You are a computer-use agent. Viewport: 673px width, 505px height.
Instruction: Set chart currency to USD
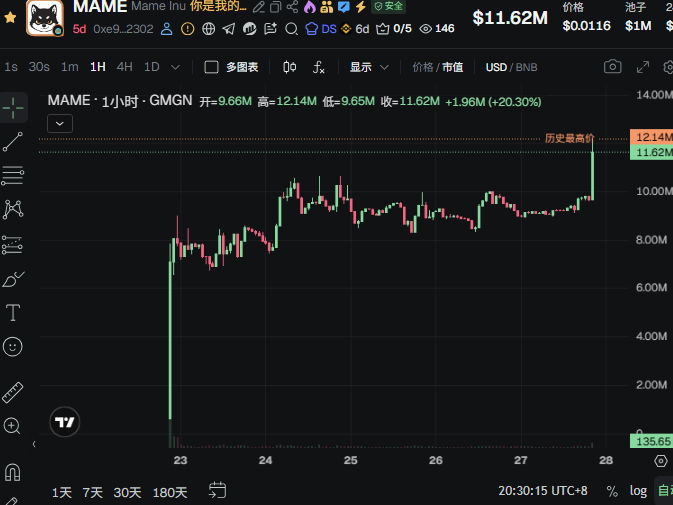(496, 67)
